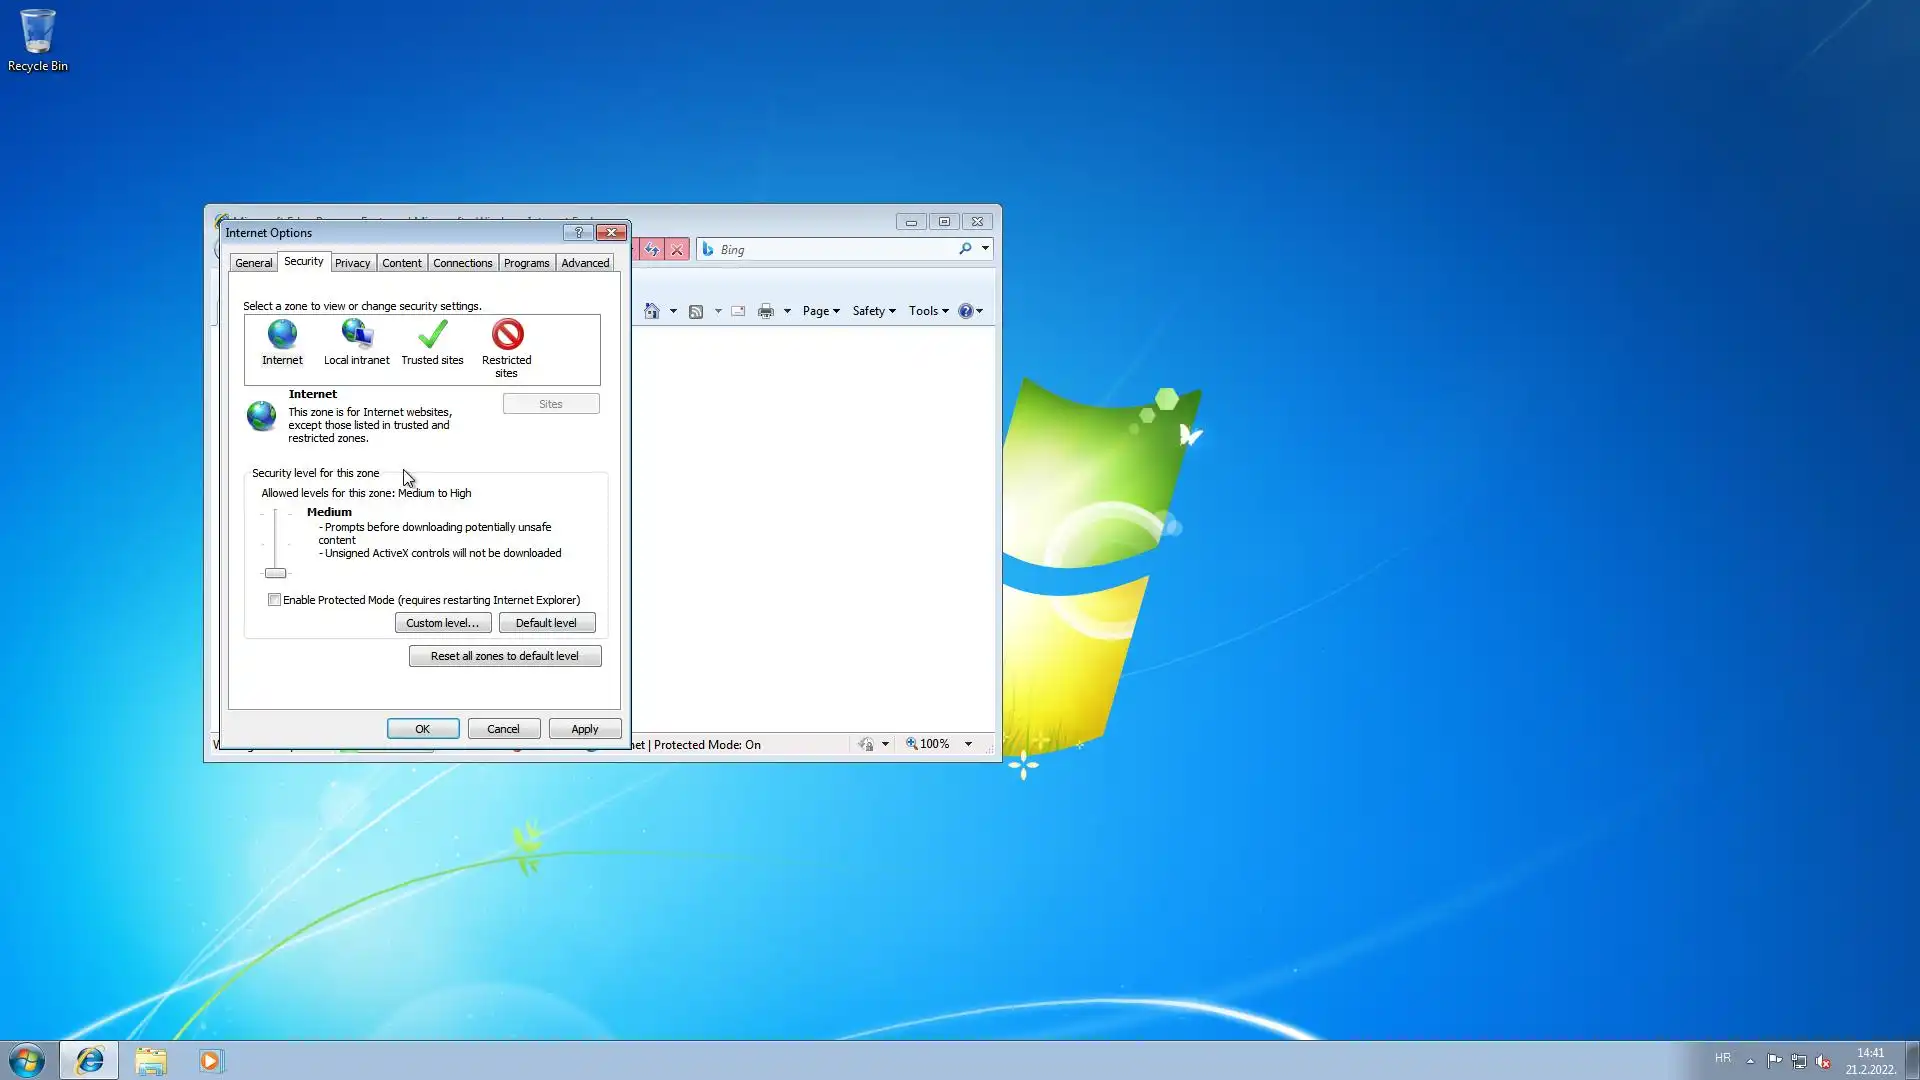Click the security level slider handle
Image resolution: width=1920 pixels, height=1080 pixels.
pyautogui.click(x=275, y=573)
